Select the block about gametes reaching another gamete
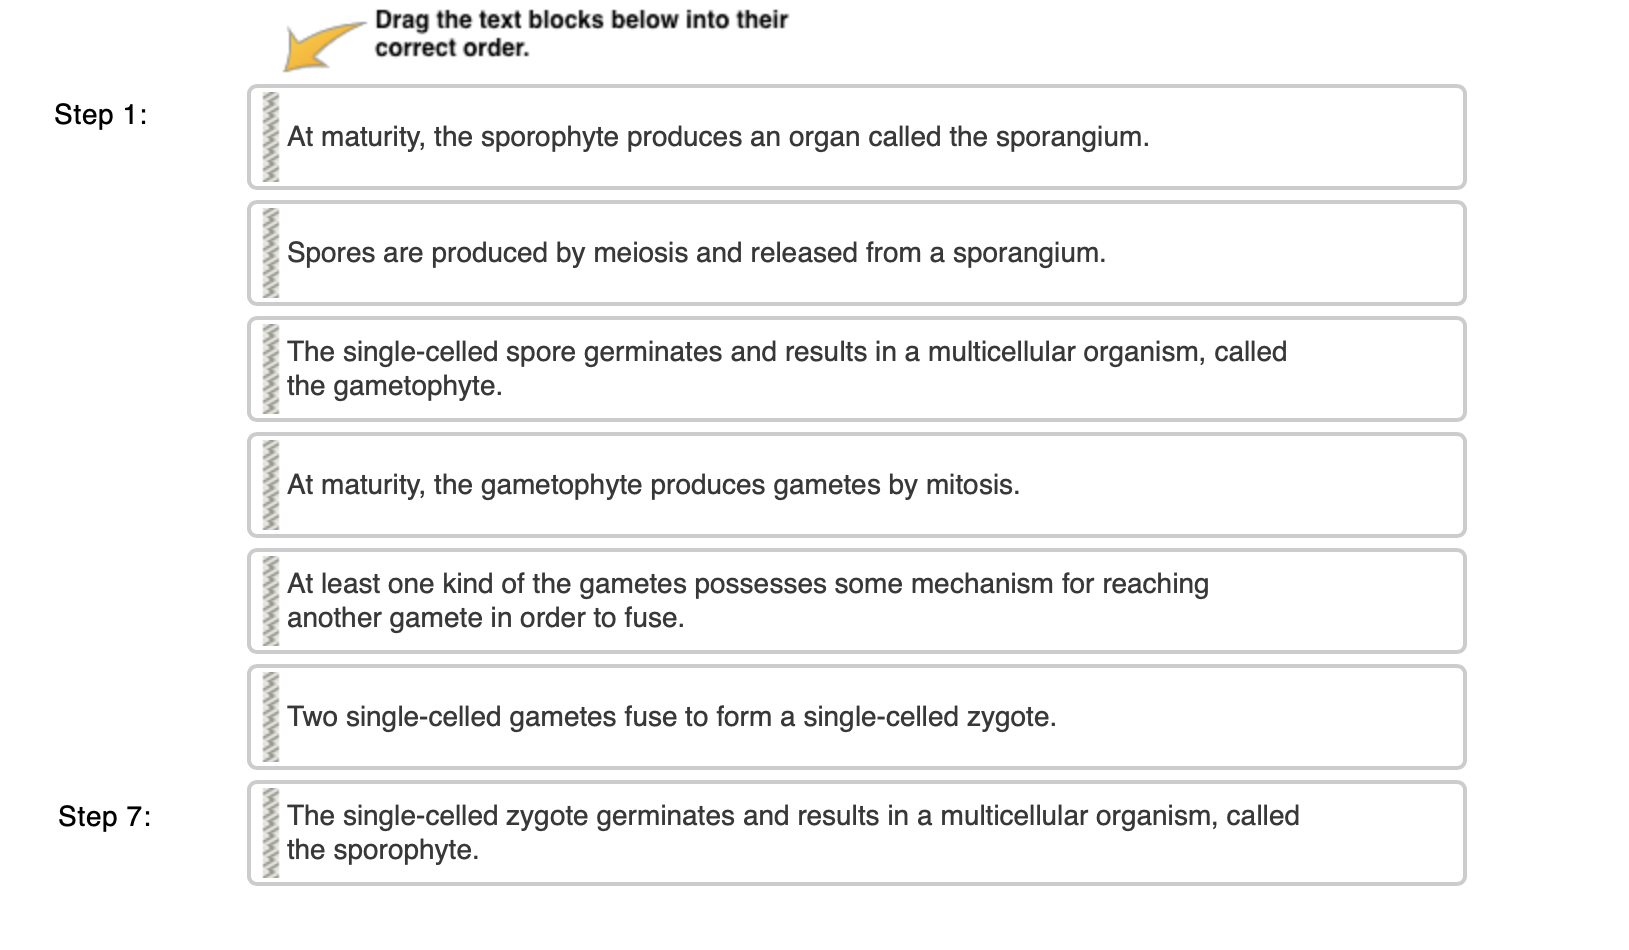1629x950 pixels. 748,601
